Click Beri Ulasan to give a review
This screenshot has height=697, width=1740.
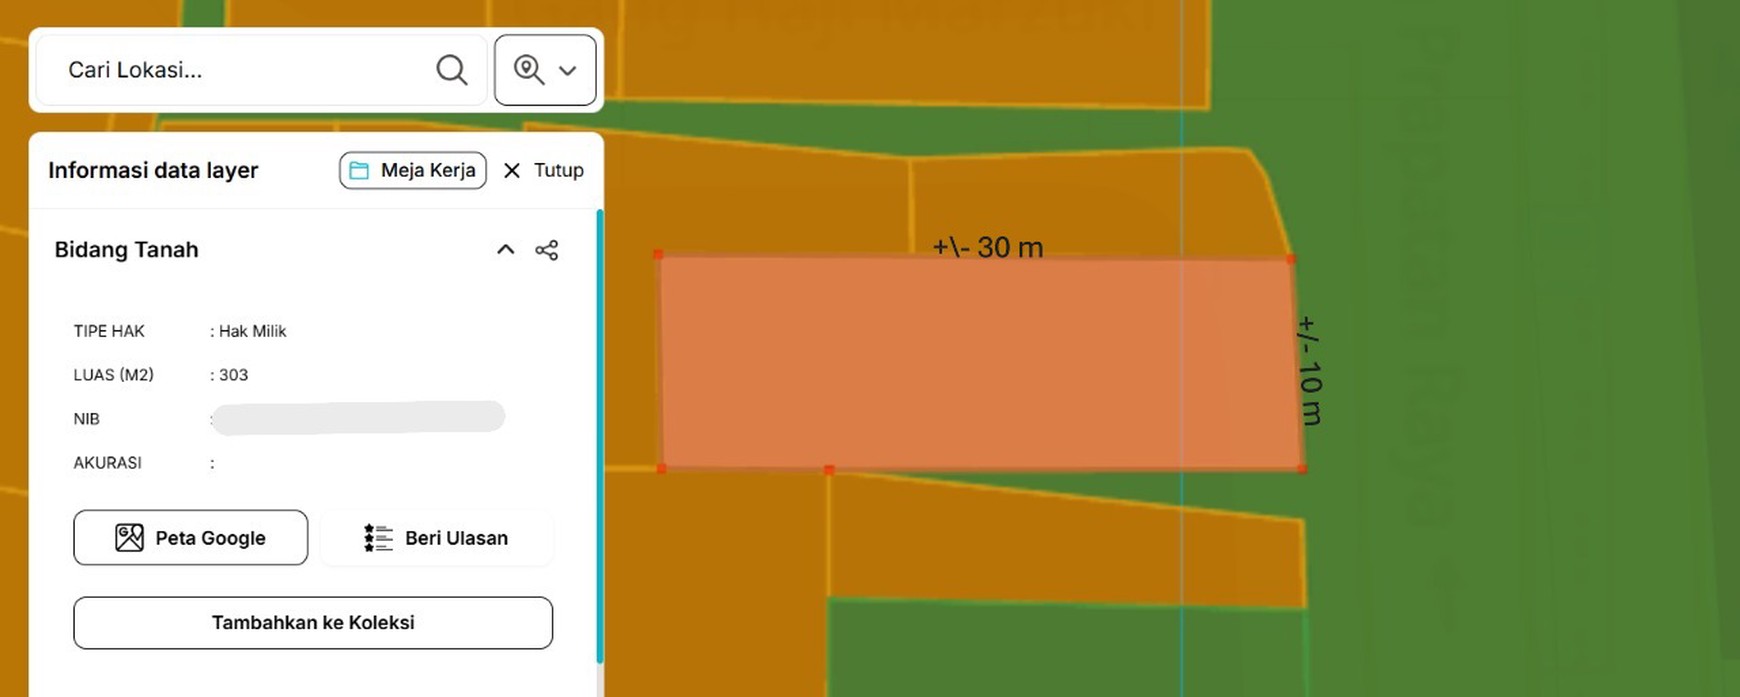(436, 538)
